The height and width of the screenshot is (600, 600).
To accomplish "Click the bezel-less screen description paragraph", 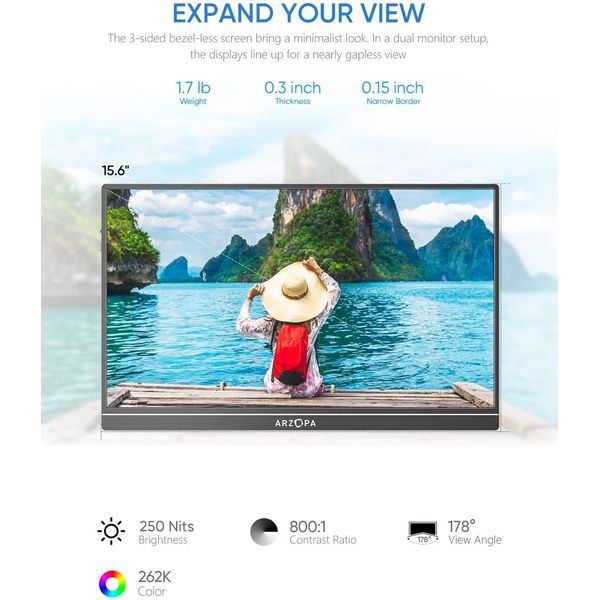I will (x=298, y=46).
